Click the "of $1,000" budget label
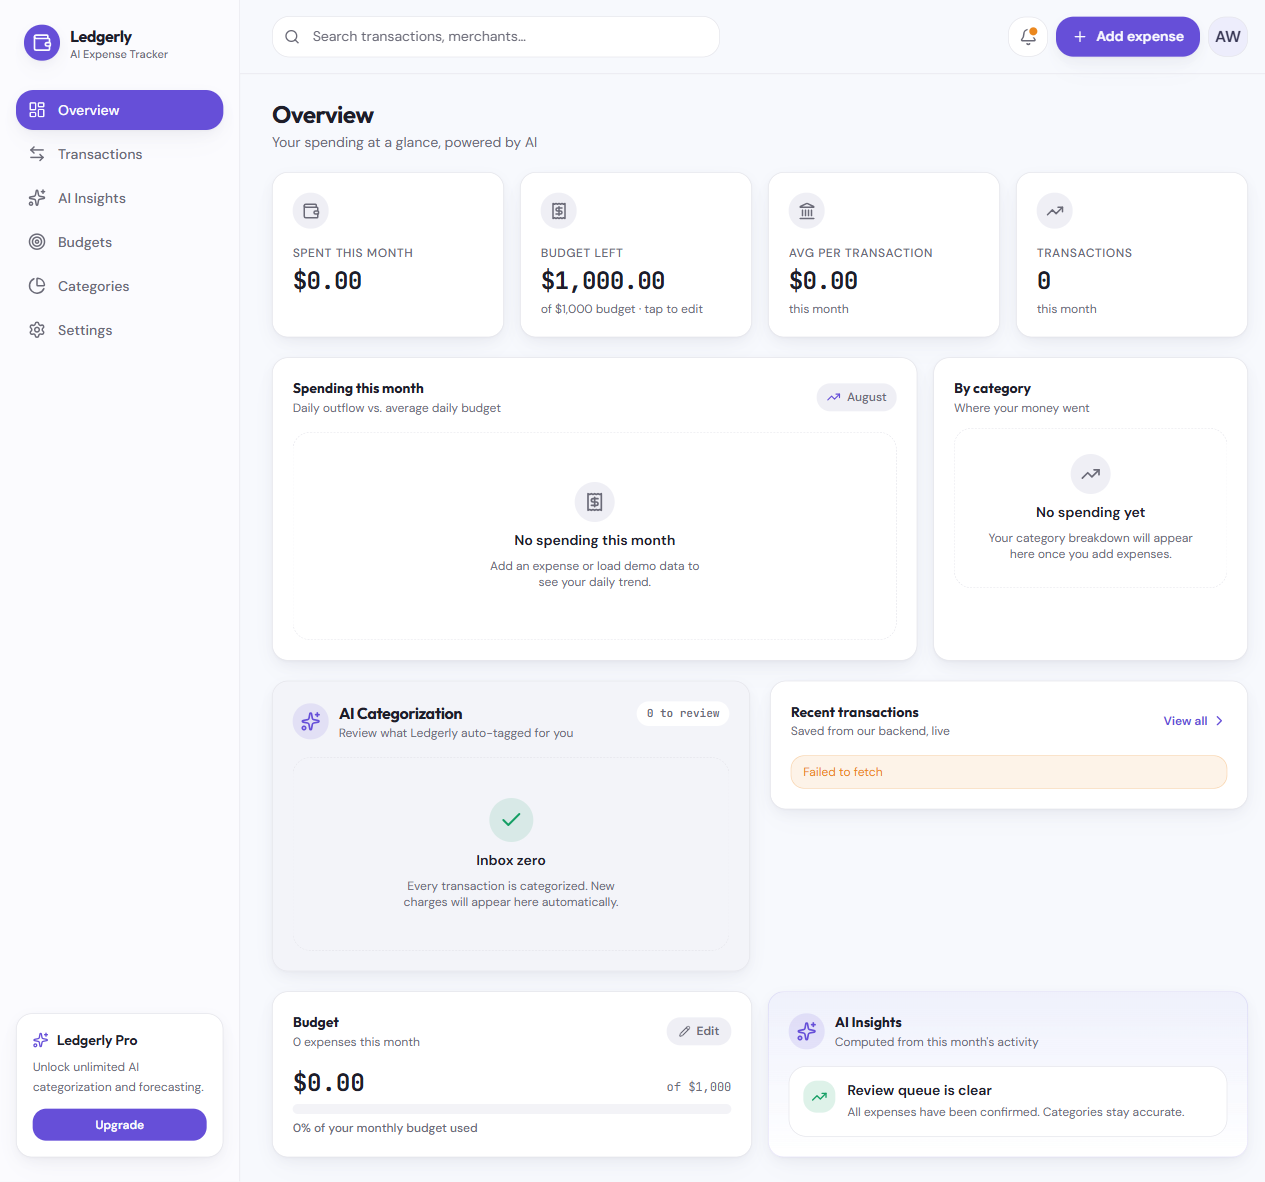Viewport: 1265px width, 1182px height. point(699,1087)
